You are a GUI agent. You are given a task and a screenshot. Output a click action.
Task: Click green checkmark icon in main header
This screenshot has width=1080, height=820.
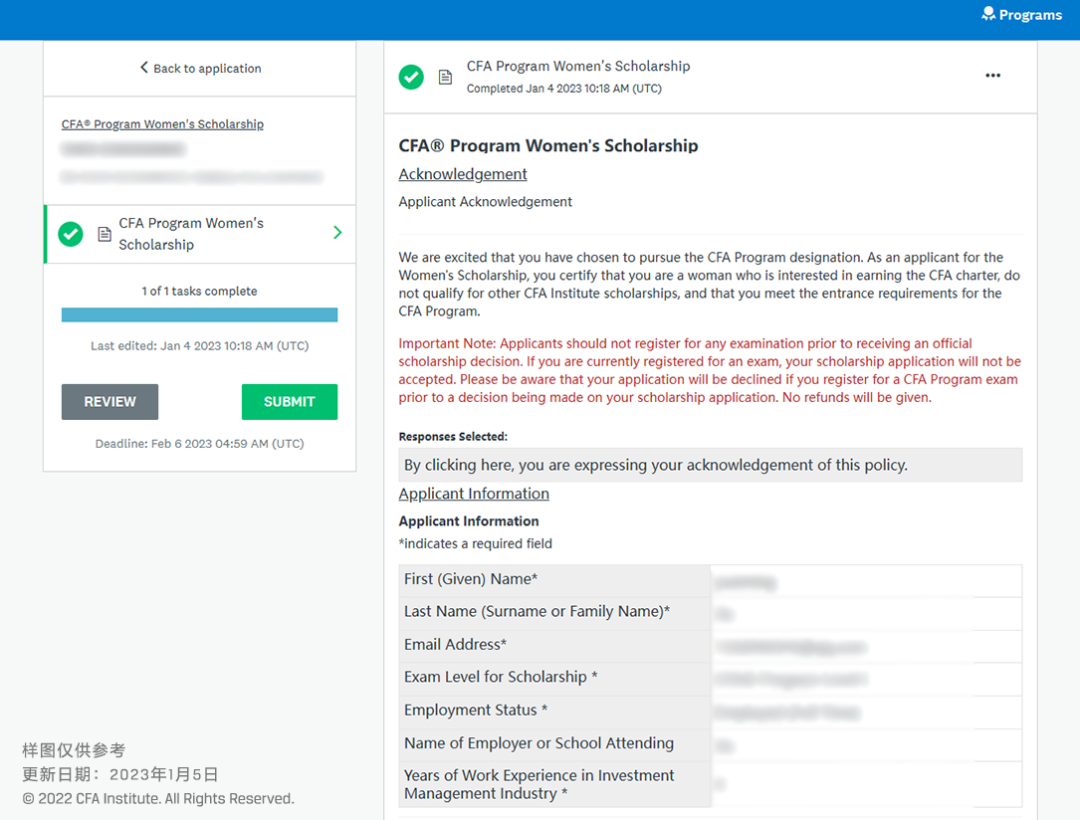411,77
